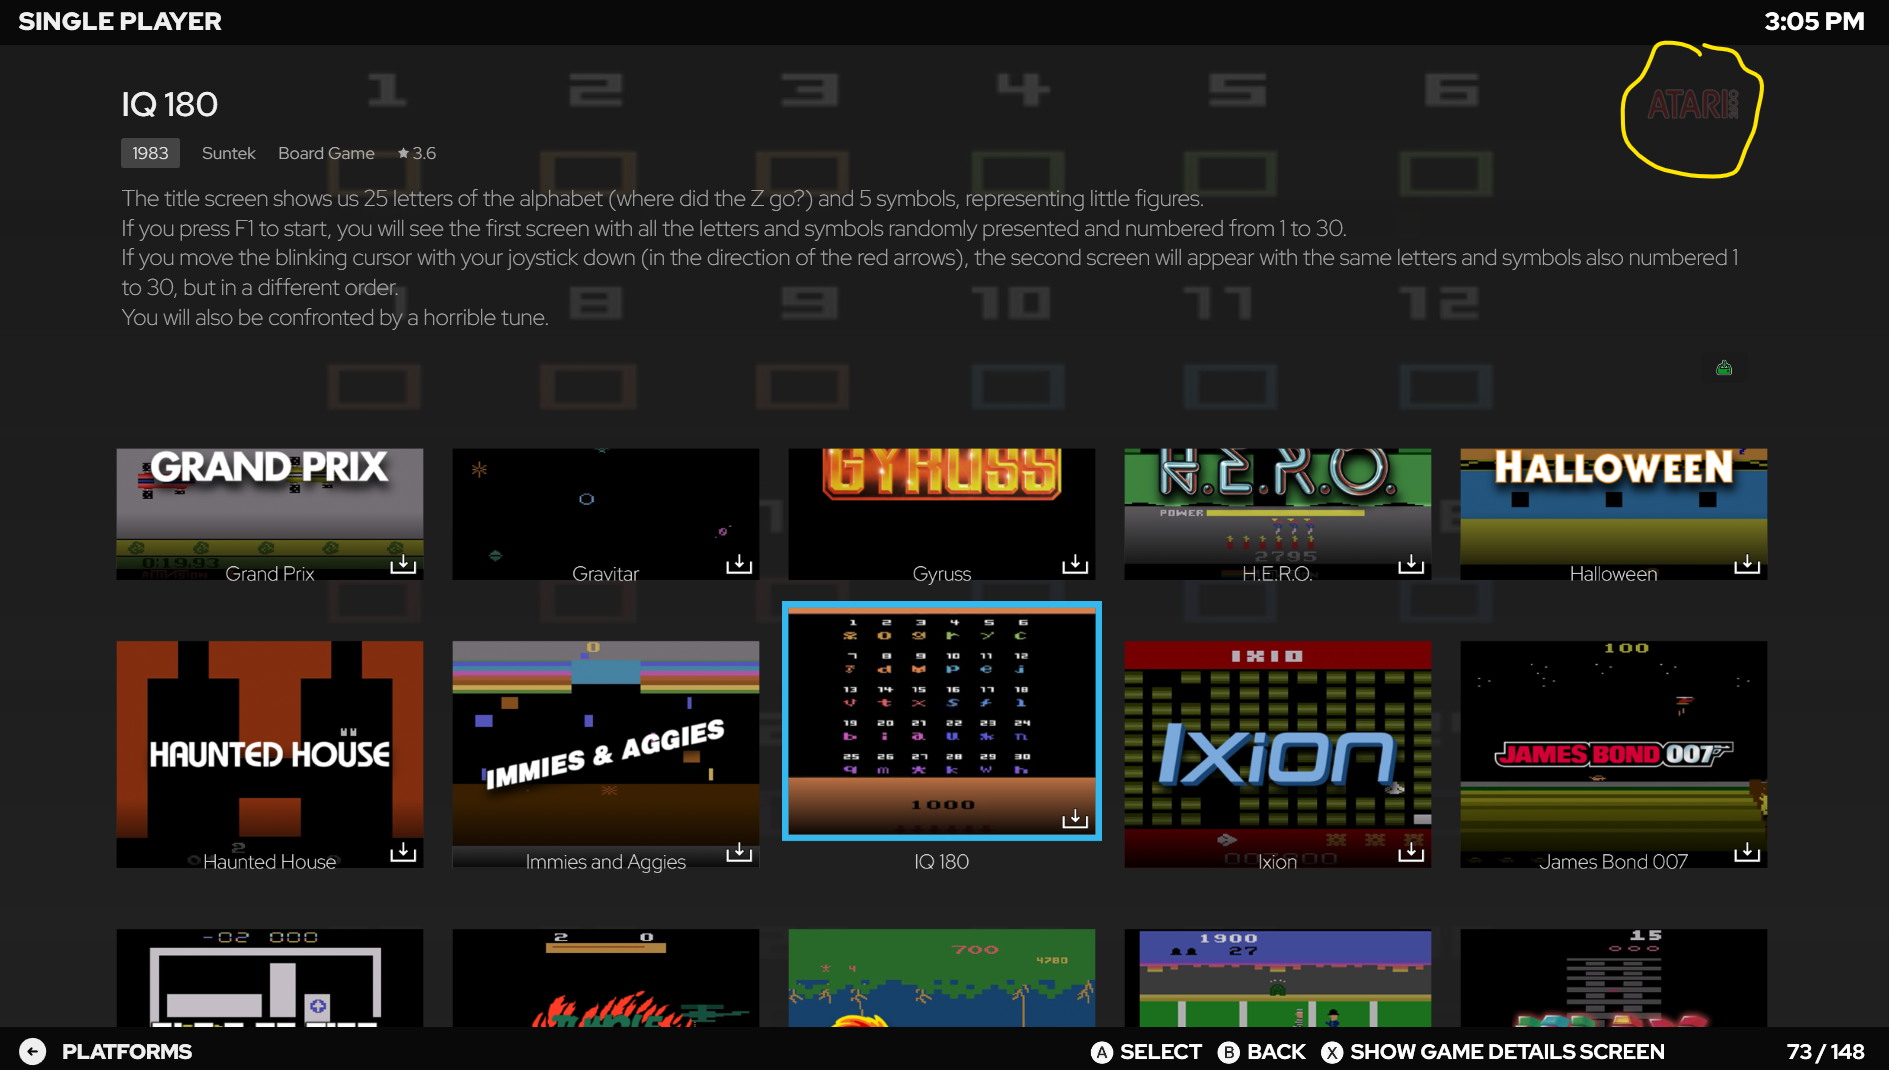Click the B button Back icon
The image size is (1889, 1070).
(x=1228, y=1052)
